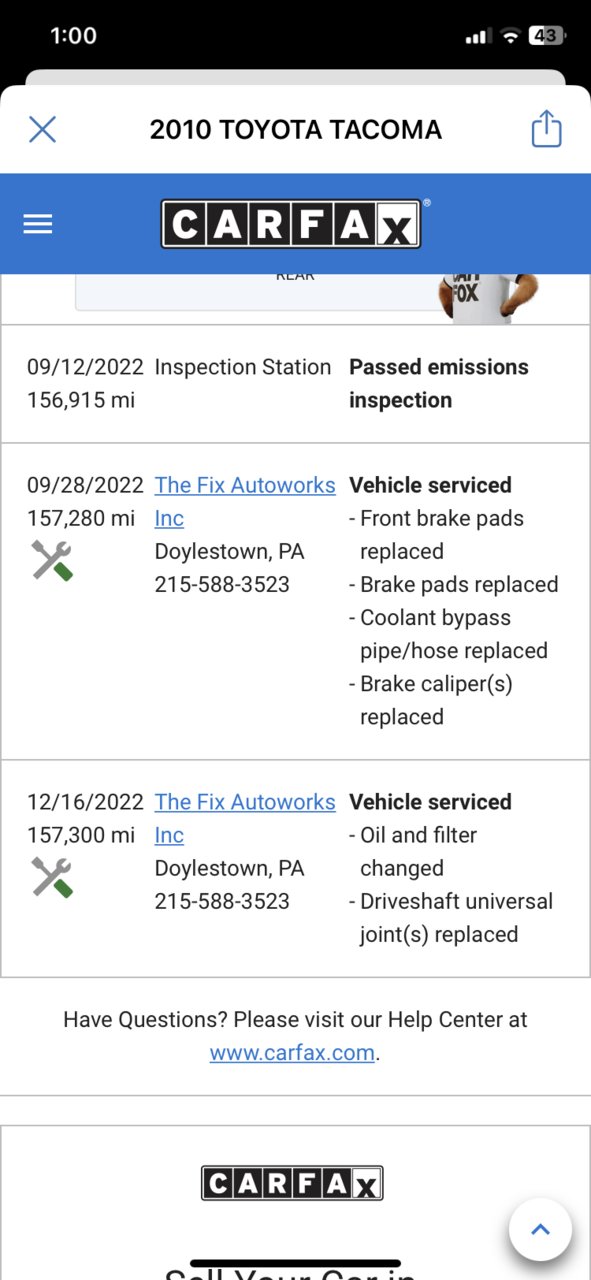This screenshot has height=1280, width=591.
Task: Tap the 2010 TOYOTA TACOMA title
Action: pyautogui.click(x=296, y=129)
